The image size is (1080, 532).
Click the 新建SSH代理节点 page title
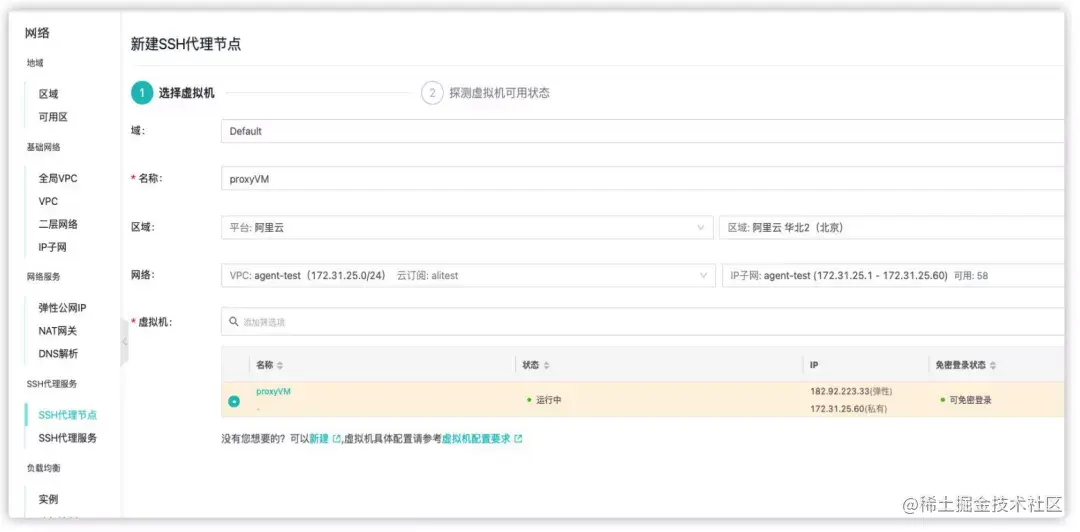[186, 45]
